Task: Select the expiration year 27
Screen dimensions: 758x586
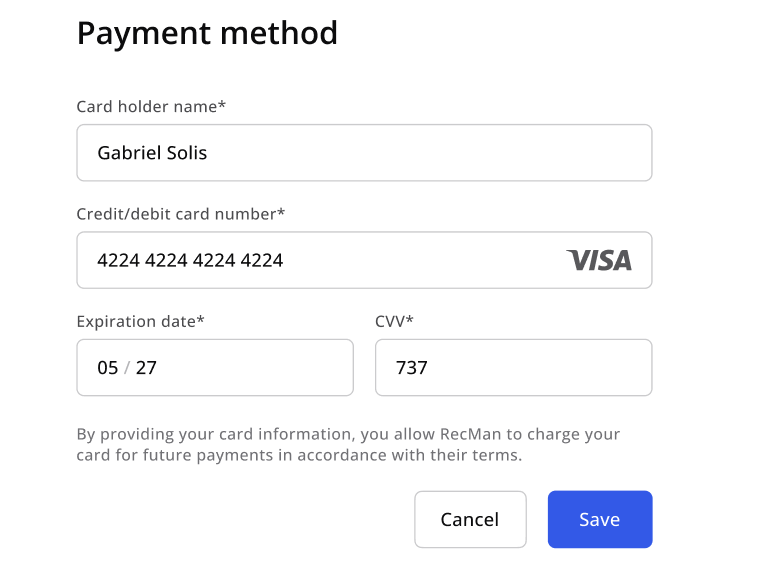Action: 146,367
